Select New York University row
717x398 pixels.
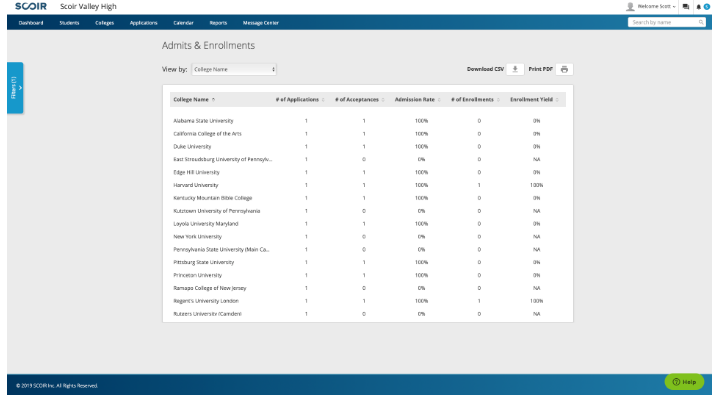(368, 237)
